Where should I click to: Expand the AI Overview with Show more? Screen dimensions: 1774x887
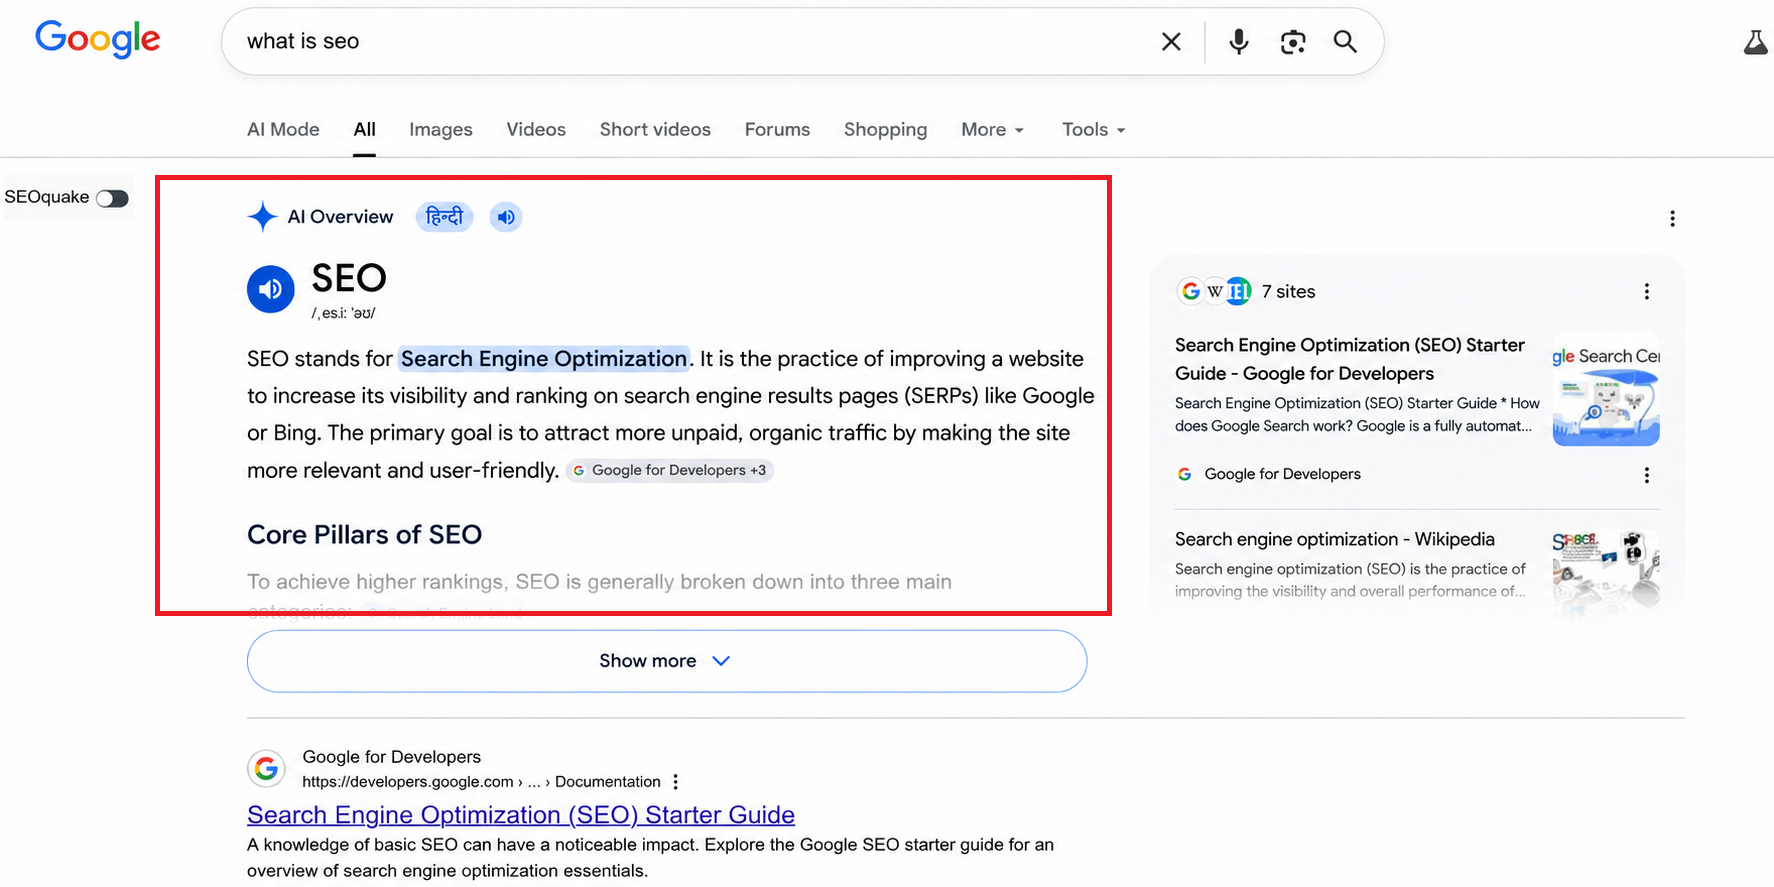tap(667, 661)
